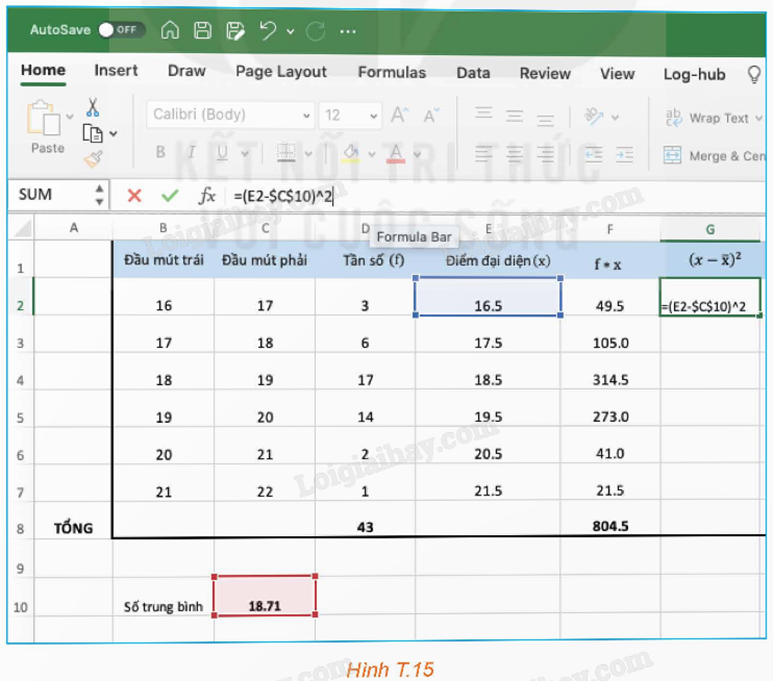Apply the yellow fill color bucket
773x681 pixels.
click(x=351, y=153)
